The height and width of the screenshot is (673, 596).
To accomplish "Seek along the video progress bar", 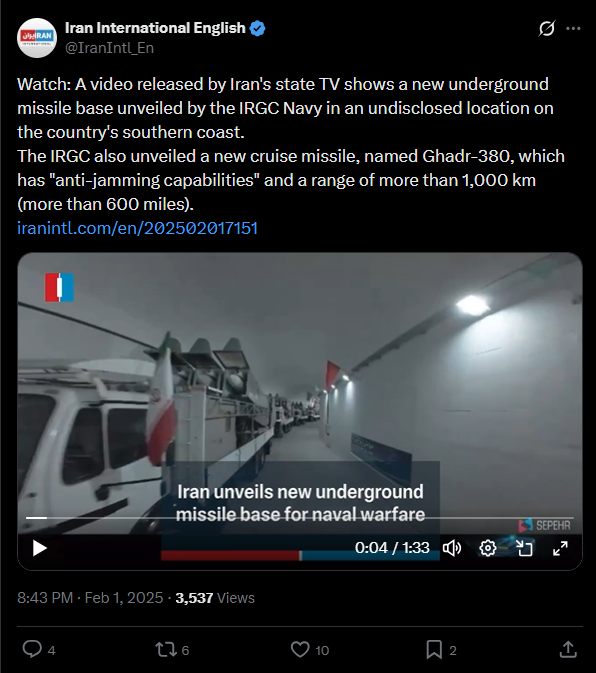I will [x=300, y=518].
